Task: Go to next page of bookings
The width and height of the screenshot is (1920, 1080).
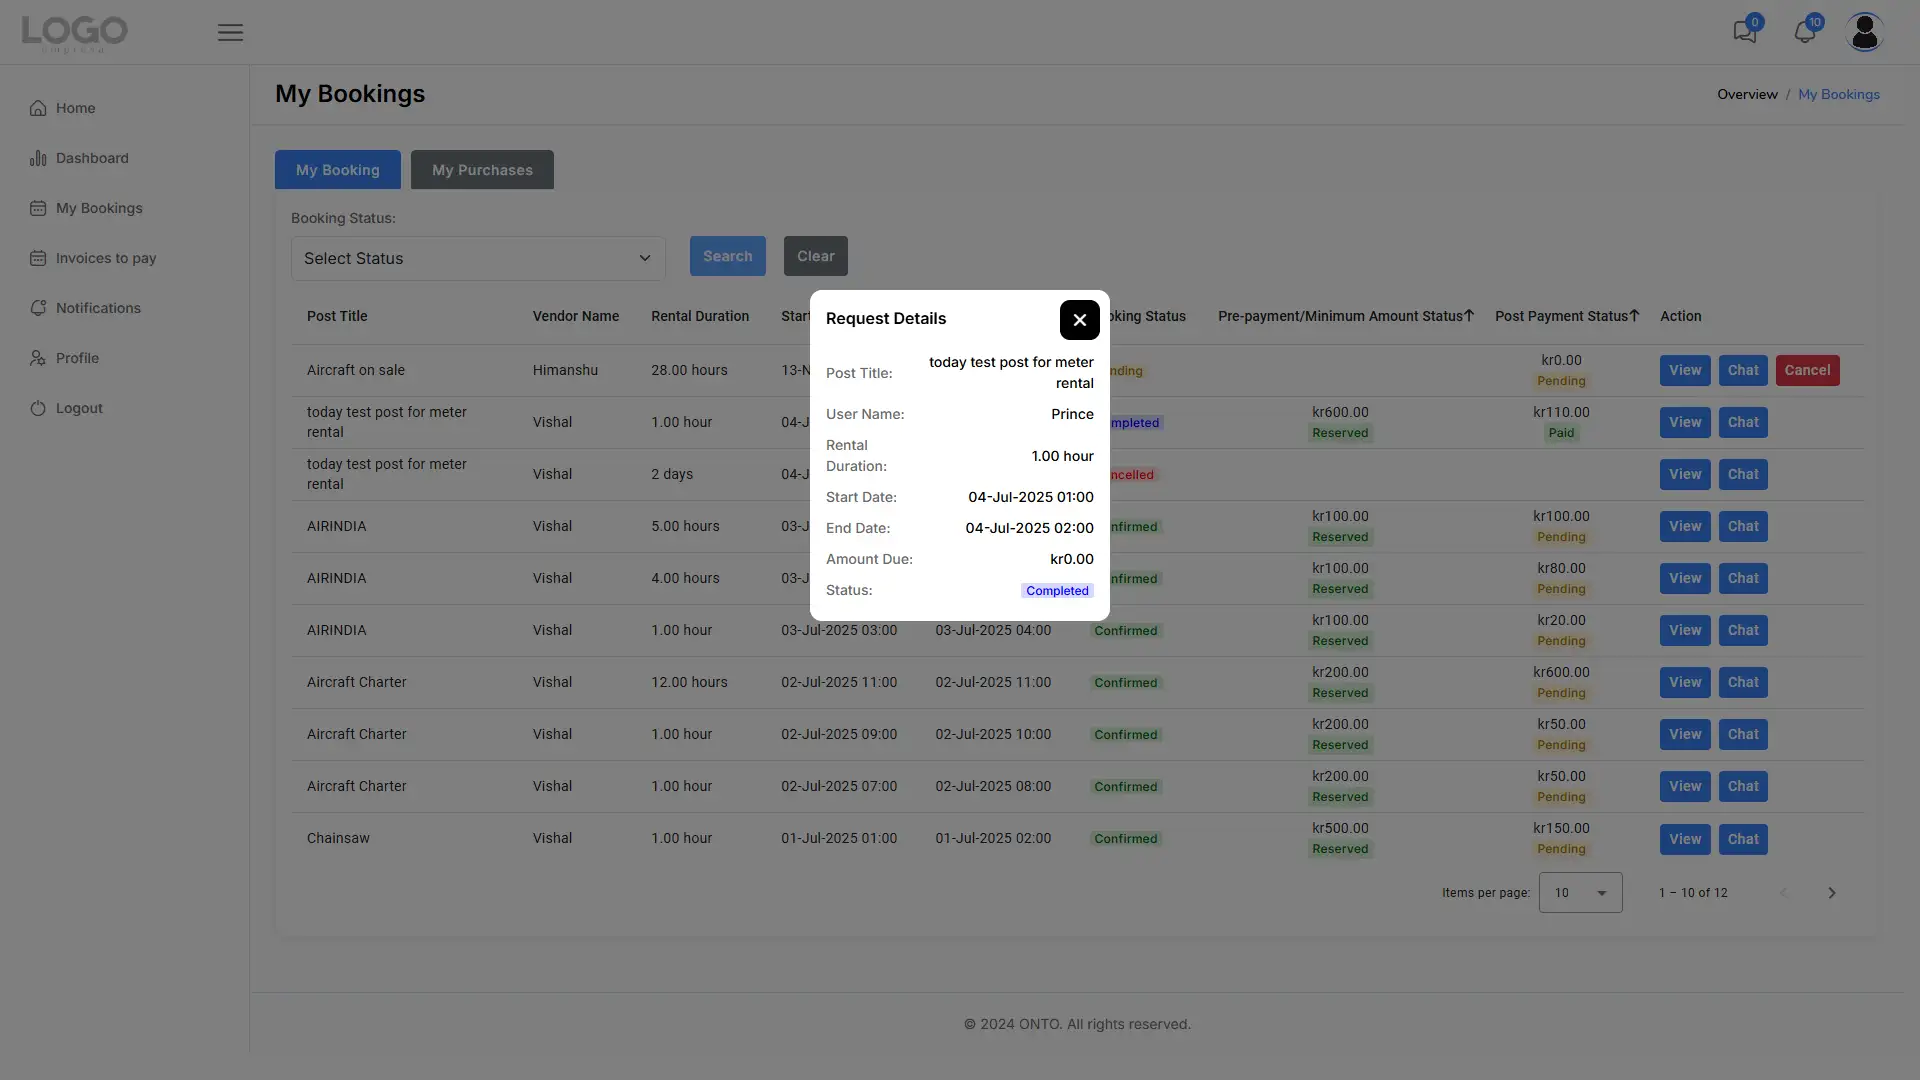Action: coord(1832,893)
